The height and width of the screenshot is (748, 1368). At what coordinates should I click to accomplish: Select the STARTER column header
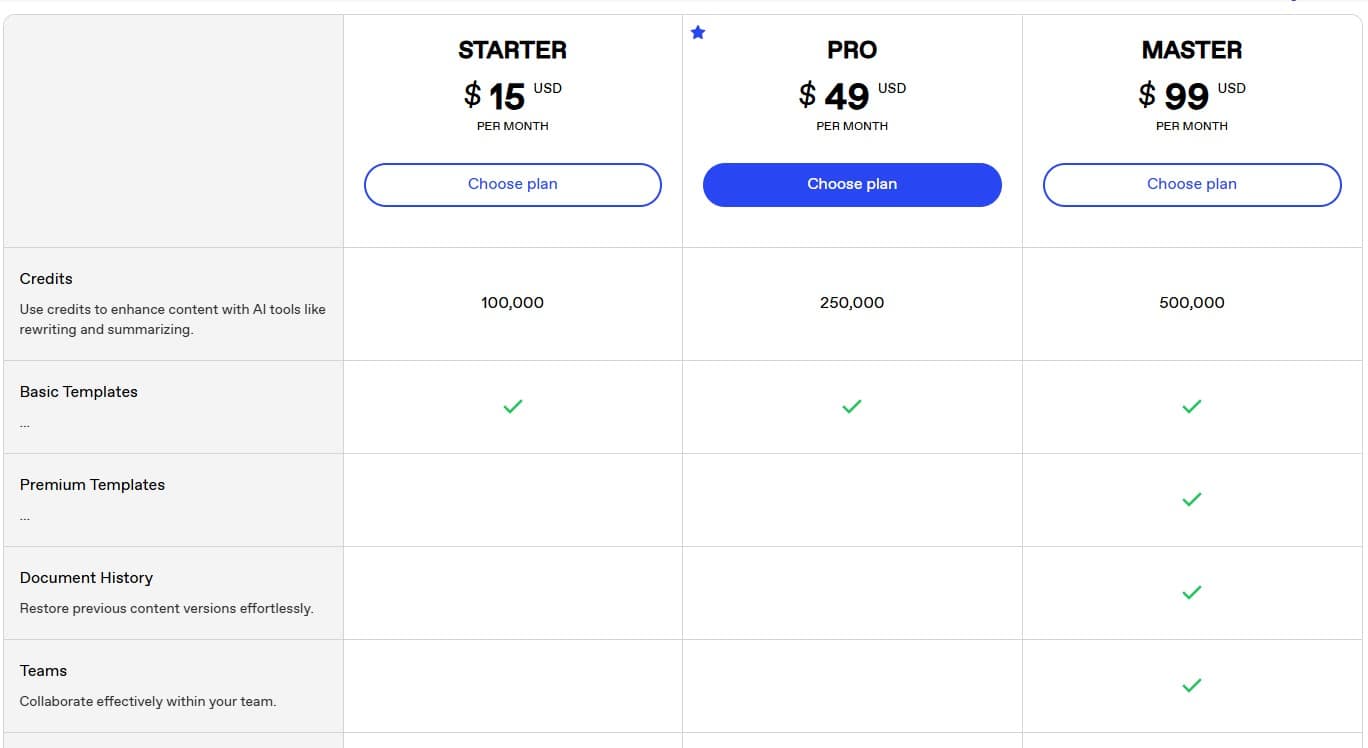tap(512, 49)
